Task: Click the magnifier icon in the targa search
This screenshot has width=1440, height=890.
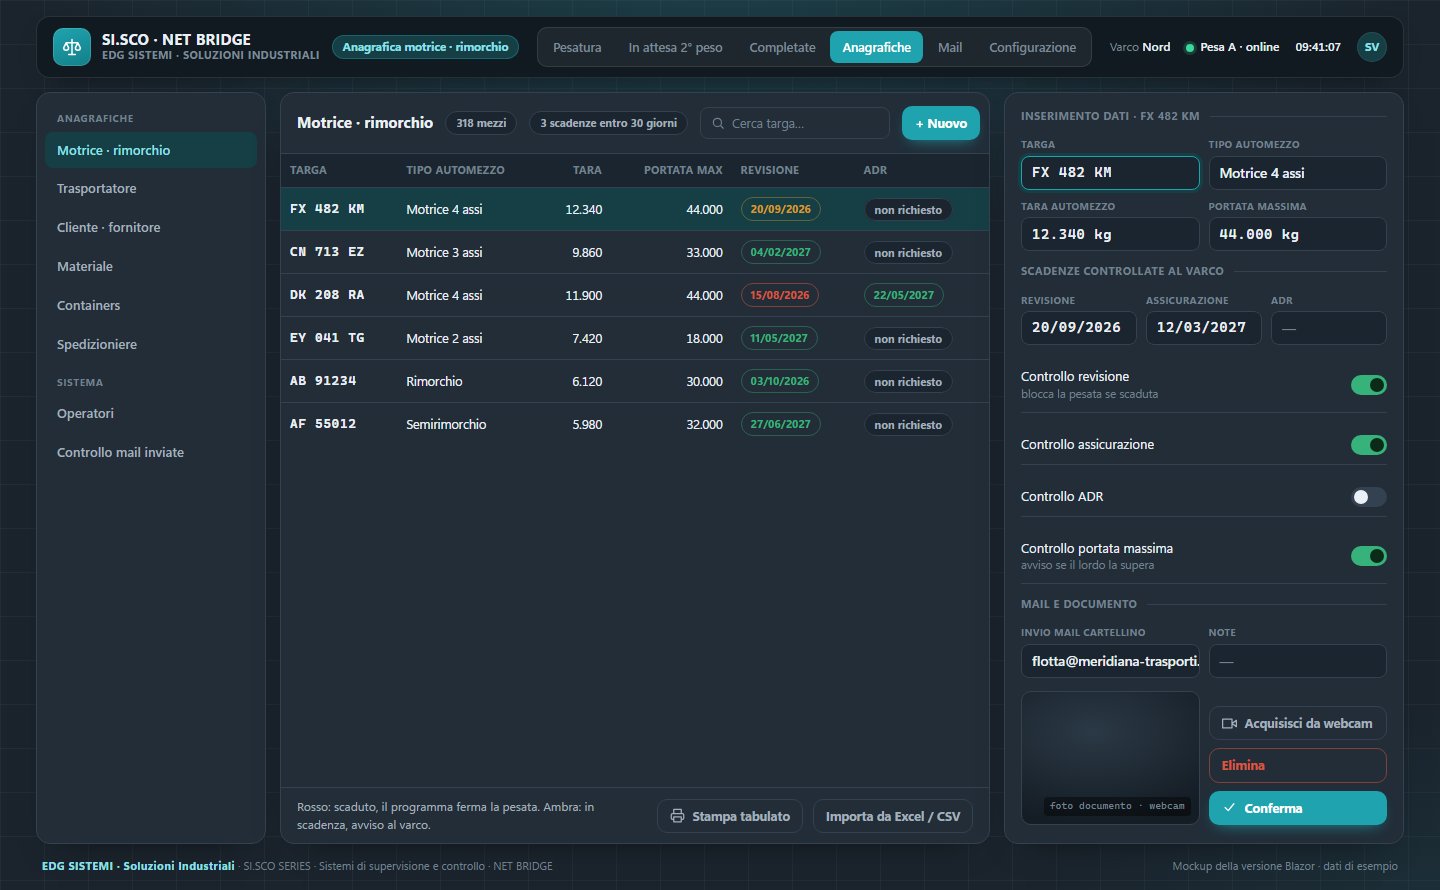Action: tap(718, 123)
